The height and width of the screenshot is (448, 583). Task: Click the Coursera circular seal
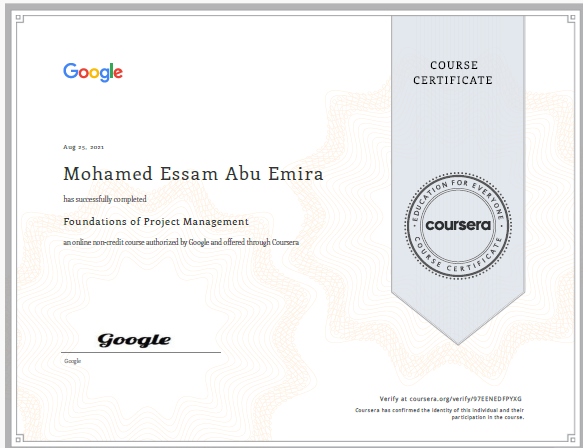tap(458, 225)
